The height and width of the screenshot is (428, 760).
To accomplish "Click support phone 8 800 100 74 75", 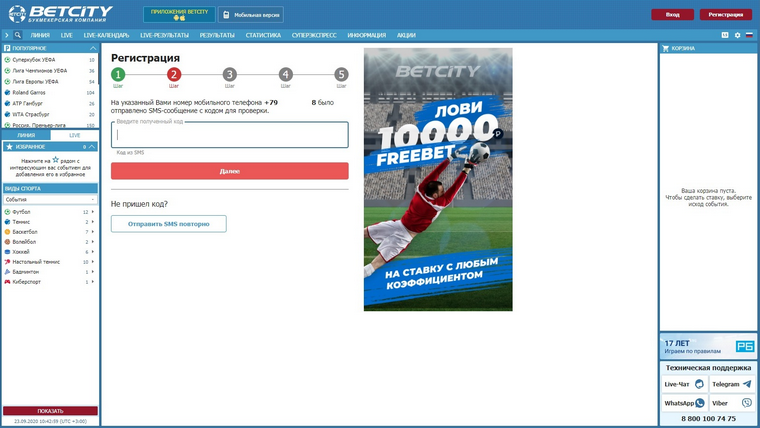I will click(708, 418).
